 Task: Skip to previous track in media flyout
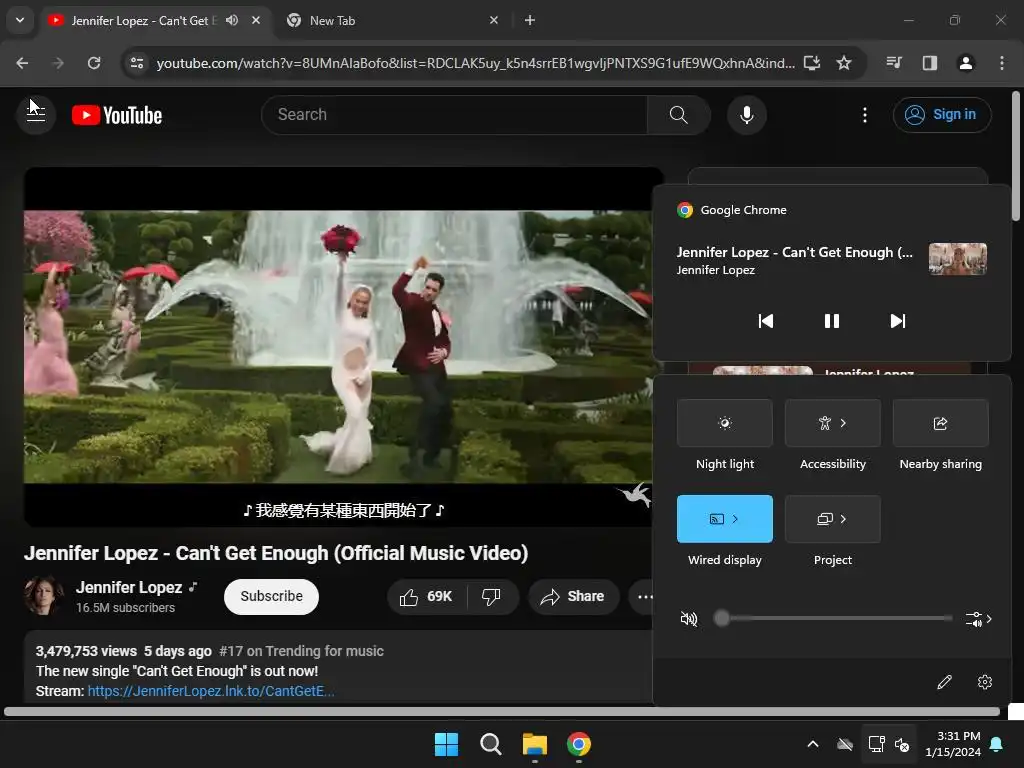click(766, 321)
